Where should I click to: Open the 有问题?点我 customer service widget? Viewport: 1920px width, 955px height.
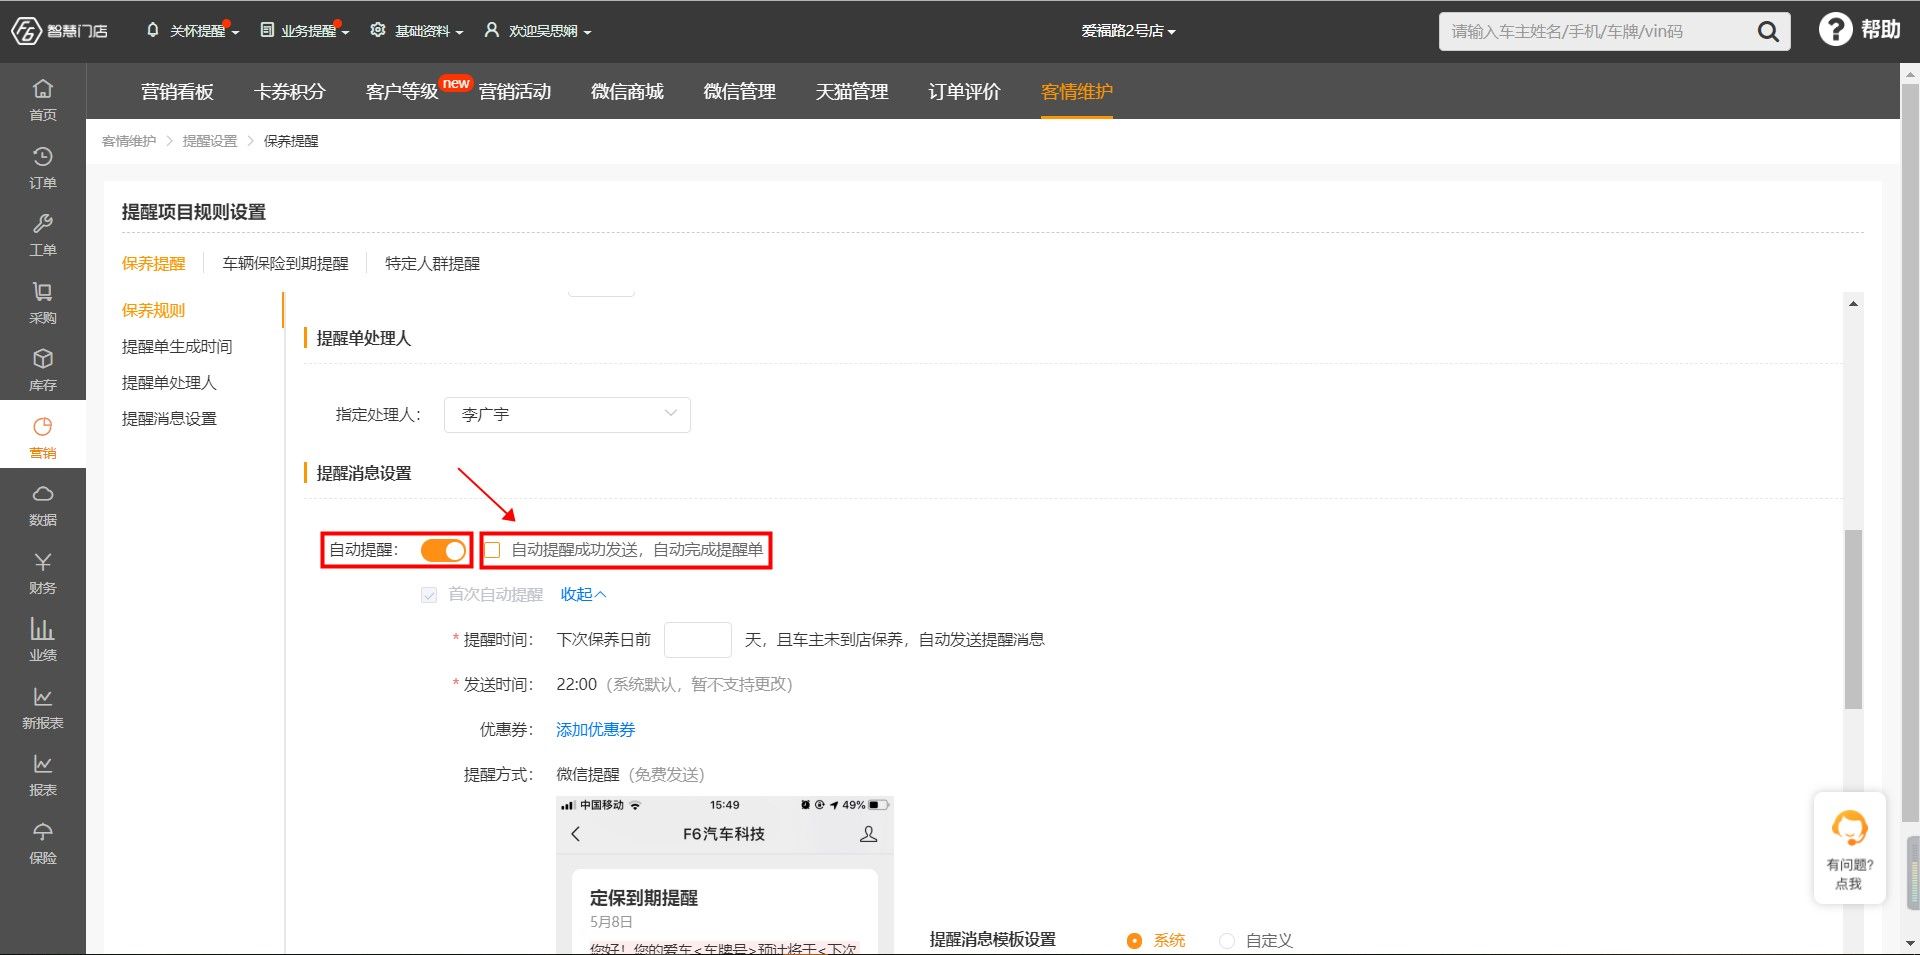click(x=1849, y=848)
